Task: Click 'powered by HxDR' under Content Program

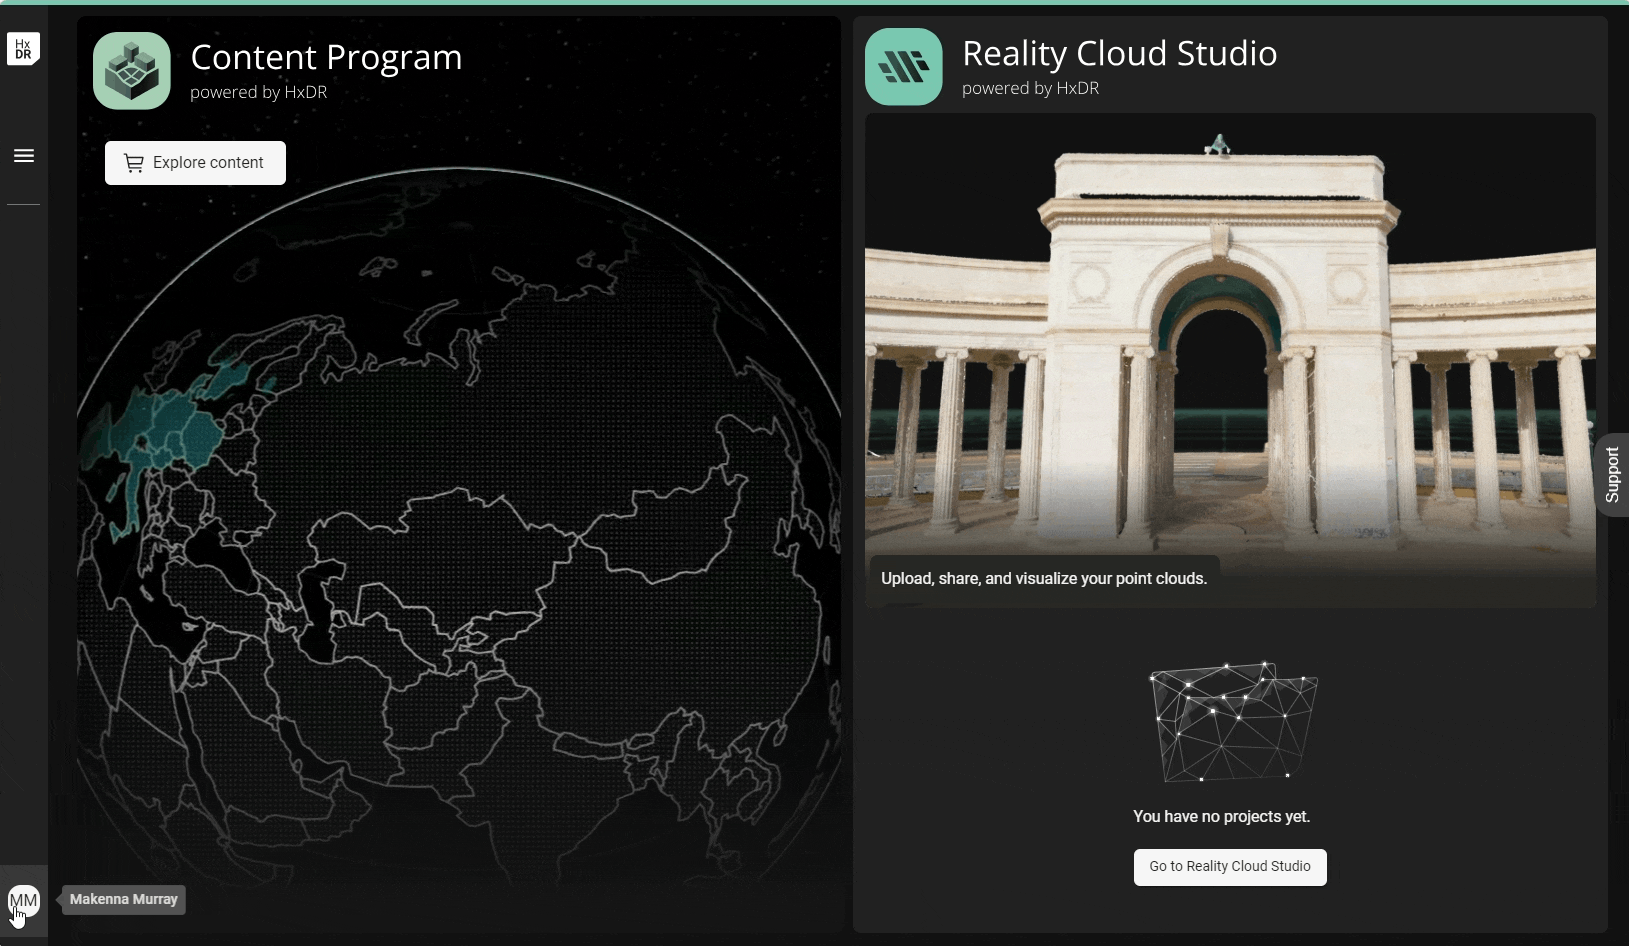Action: point(258,92)
